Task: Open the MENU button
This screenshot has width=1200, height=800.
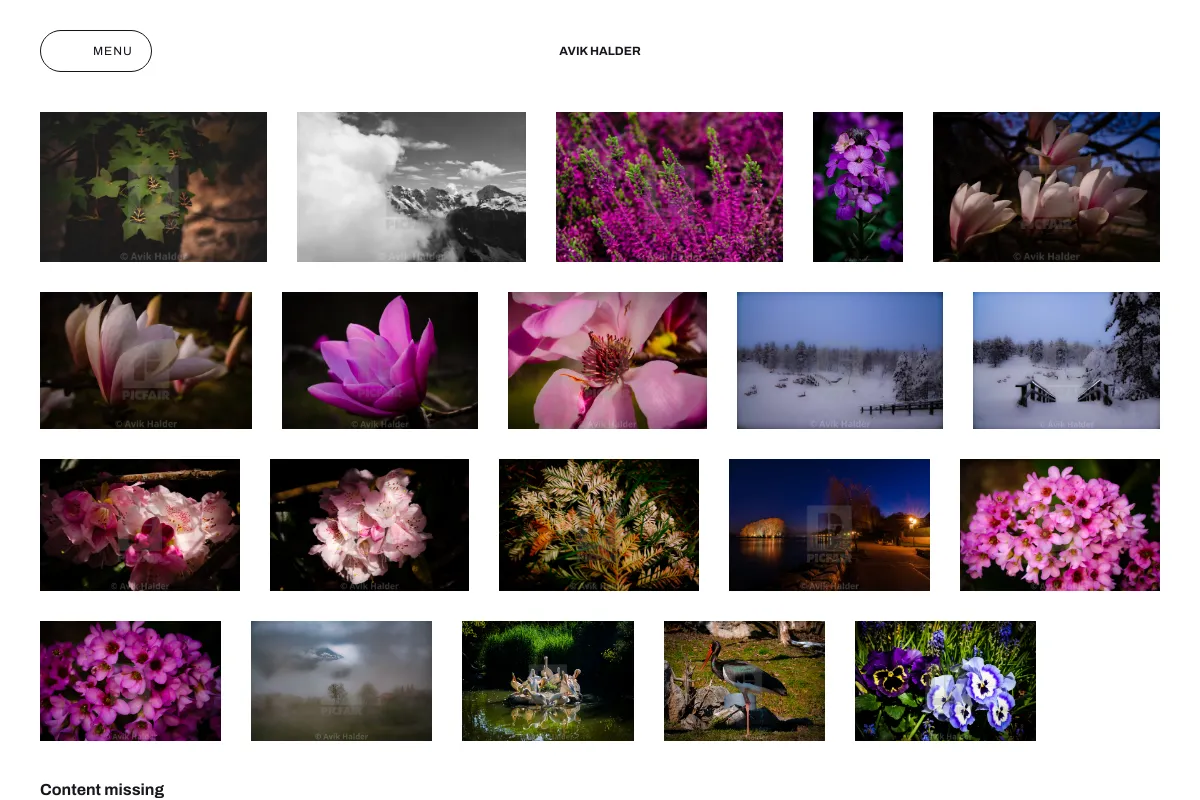Action: [96, 51]
